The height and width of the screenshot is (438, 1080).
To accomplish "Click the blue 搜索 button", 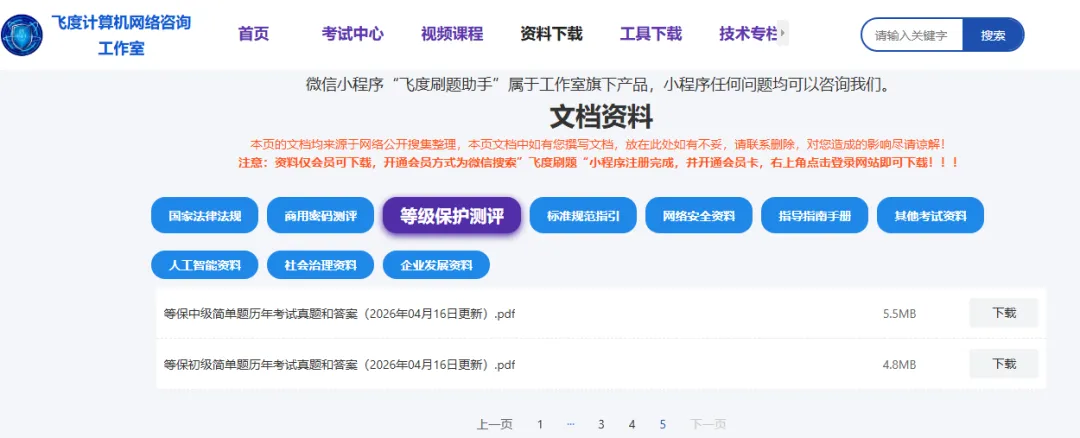I will tap(993, 35).
